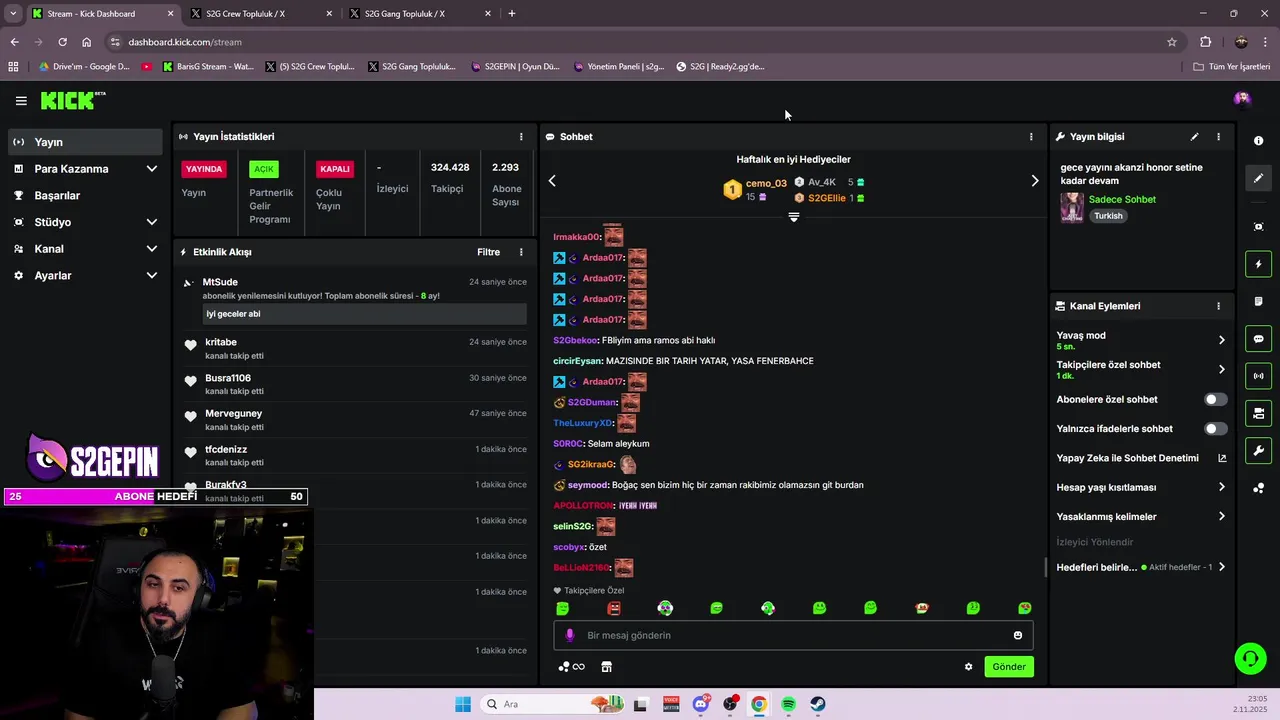Open the BarisG Stream bookmark
The width and height of the screenshot is (1280, 720).
point(206,67)
